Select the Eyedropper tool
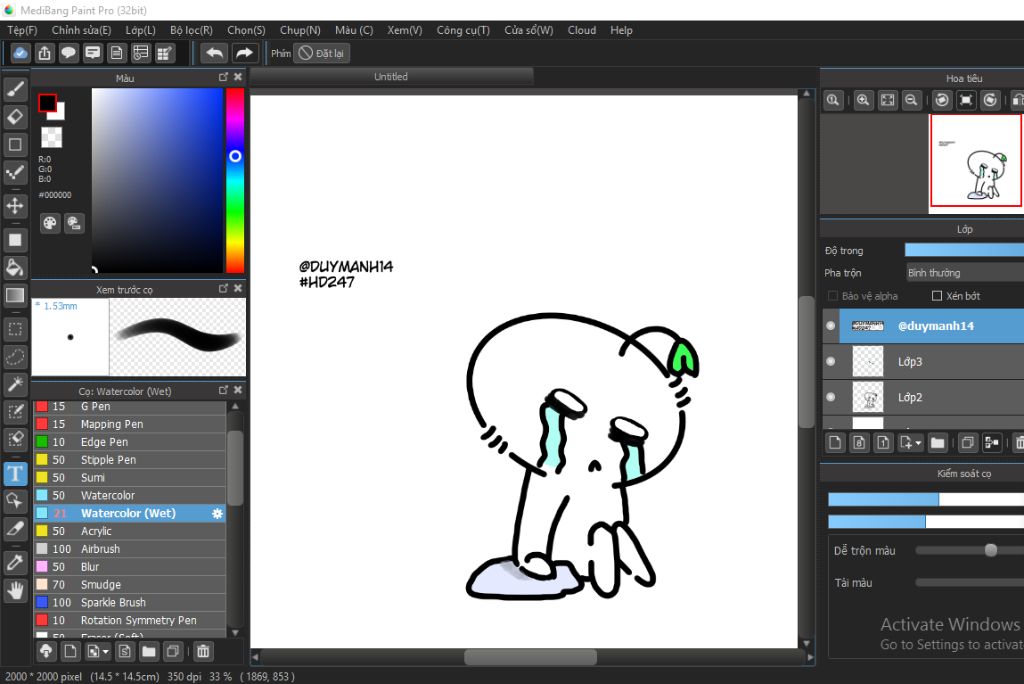The width and height of the screenshot is (1024, 684). click(x=15, y=562)
